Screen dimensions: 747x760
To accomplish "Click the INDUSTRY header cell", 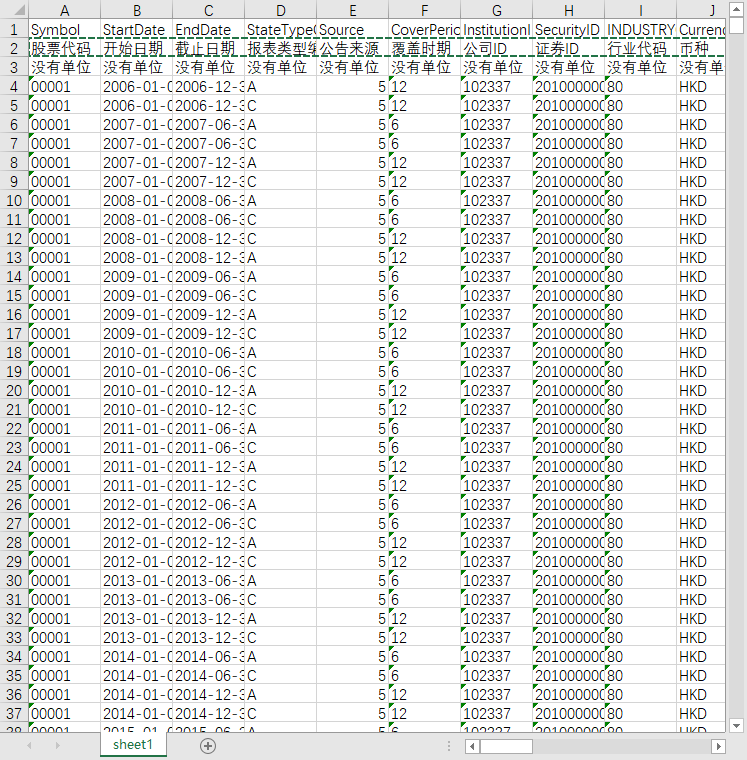I will 640,30.
